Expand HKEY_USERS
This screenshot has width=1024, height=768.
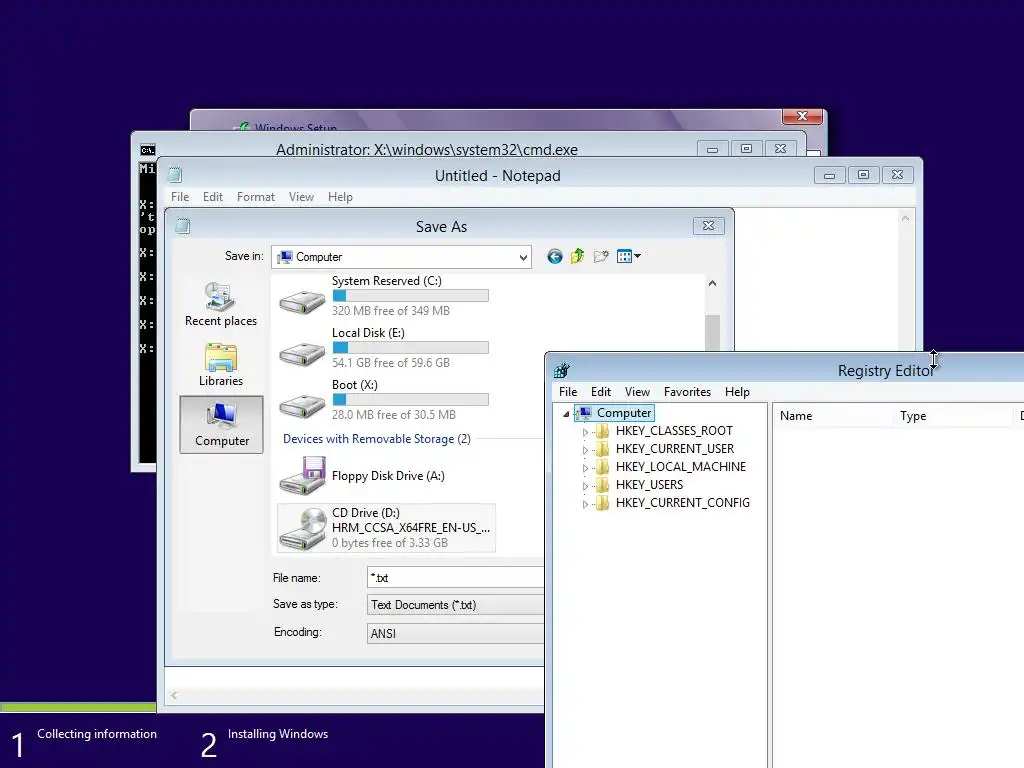coord(585,485)
